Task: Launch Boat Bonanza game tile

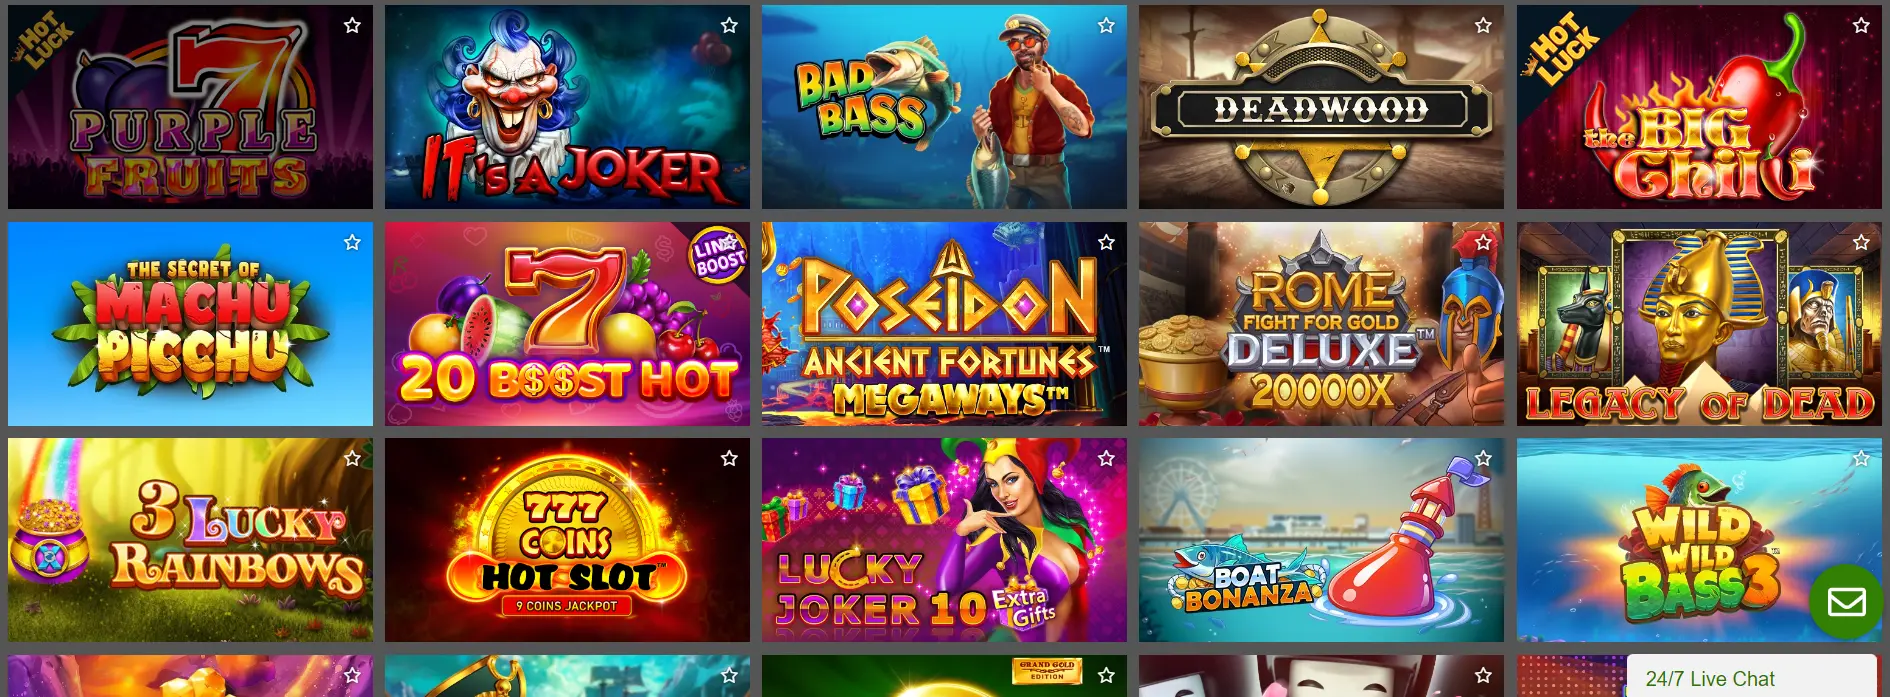Action: tap(1321, 540)
